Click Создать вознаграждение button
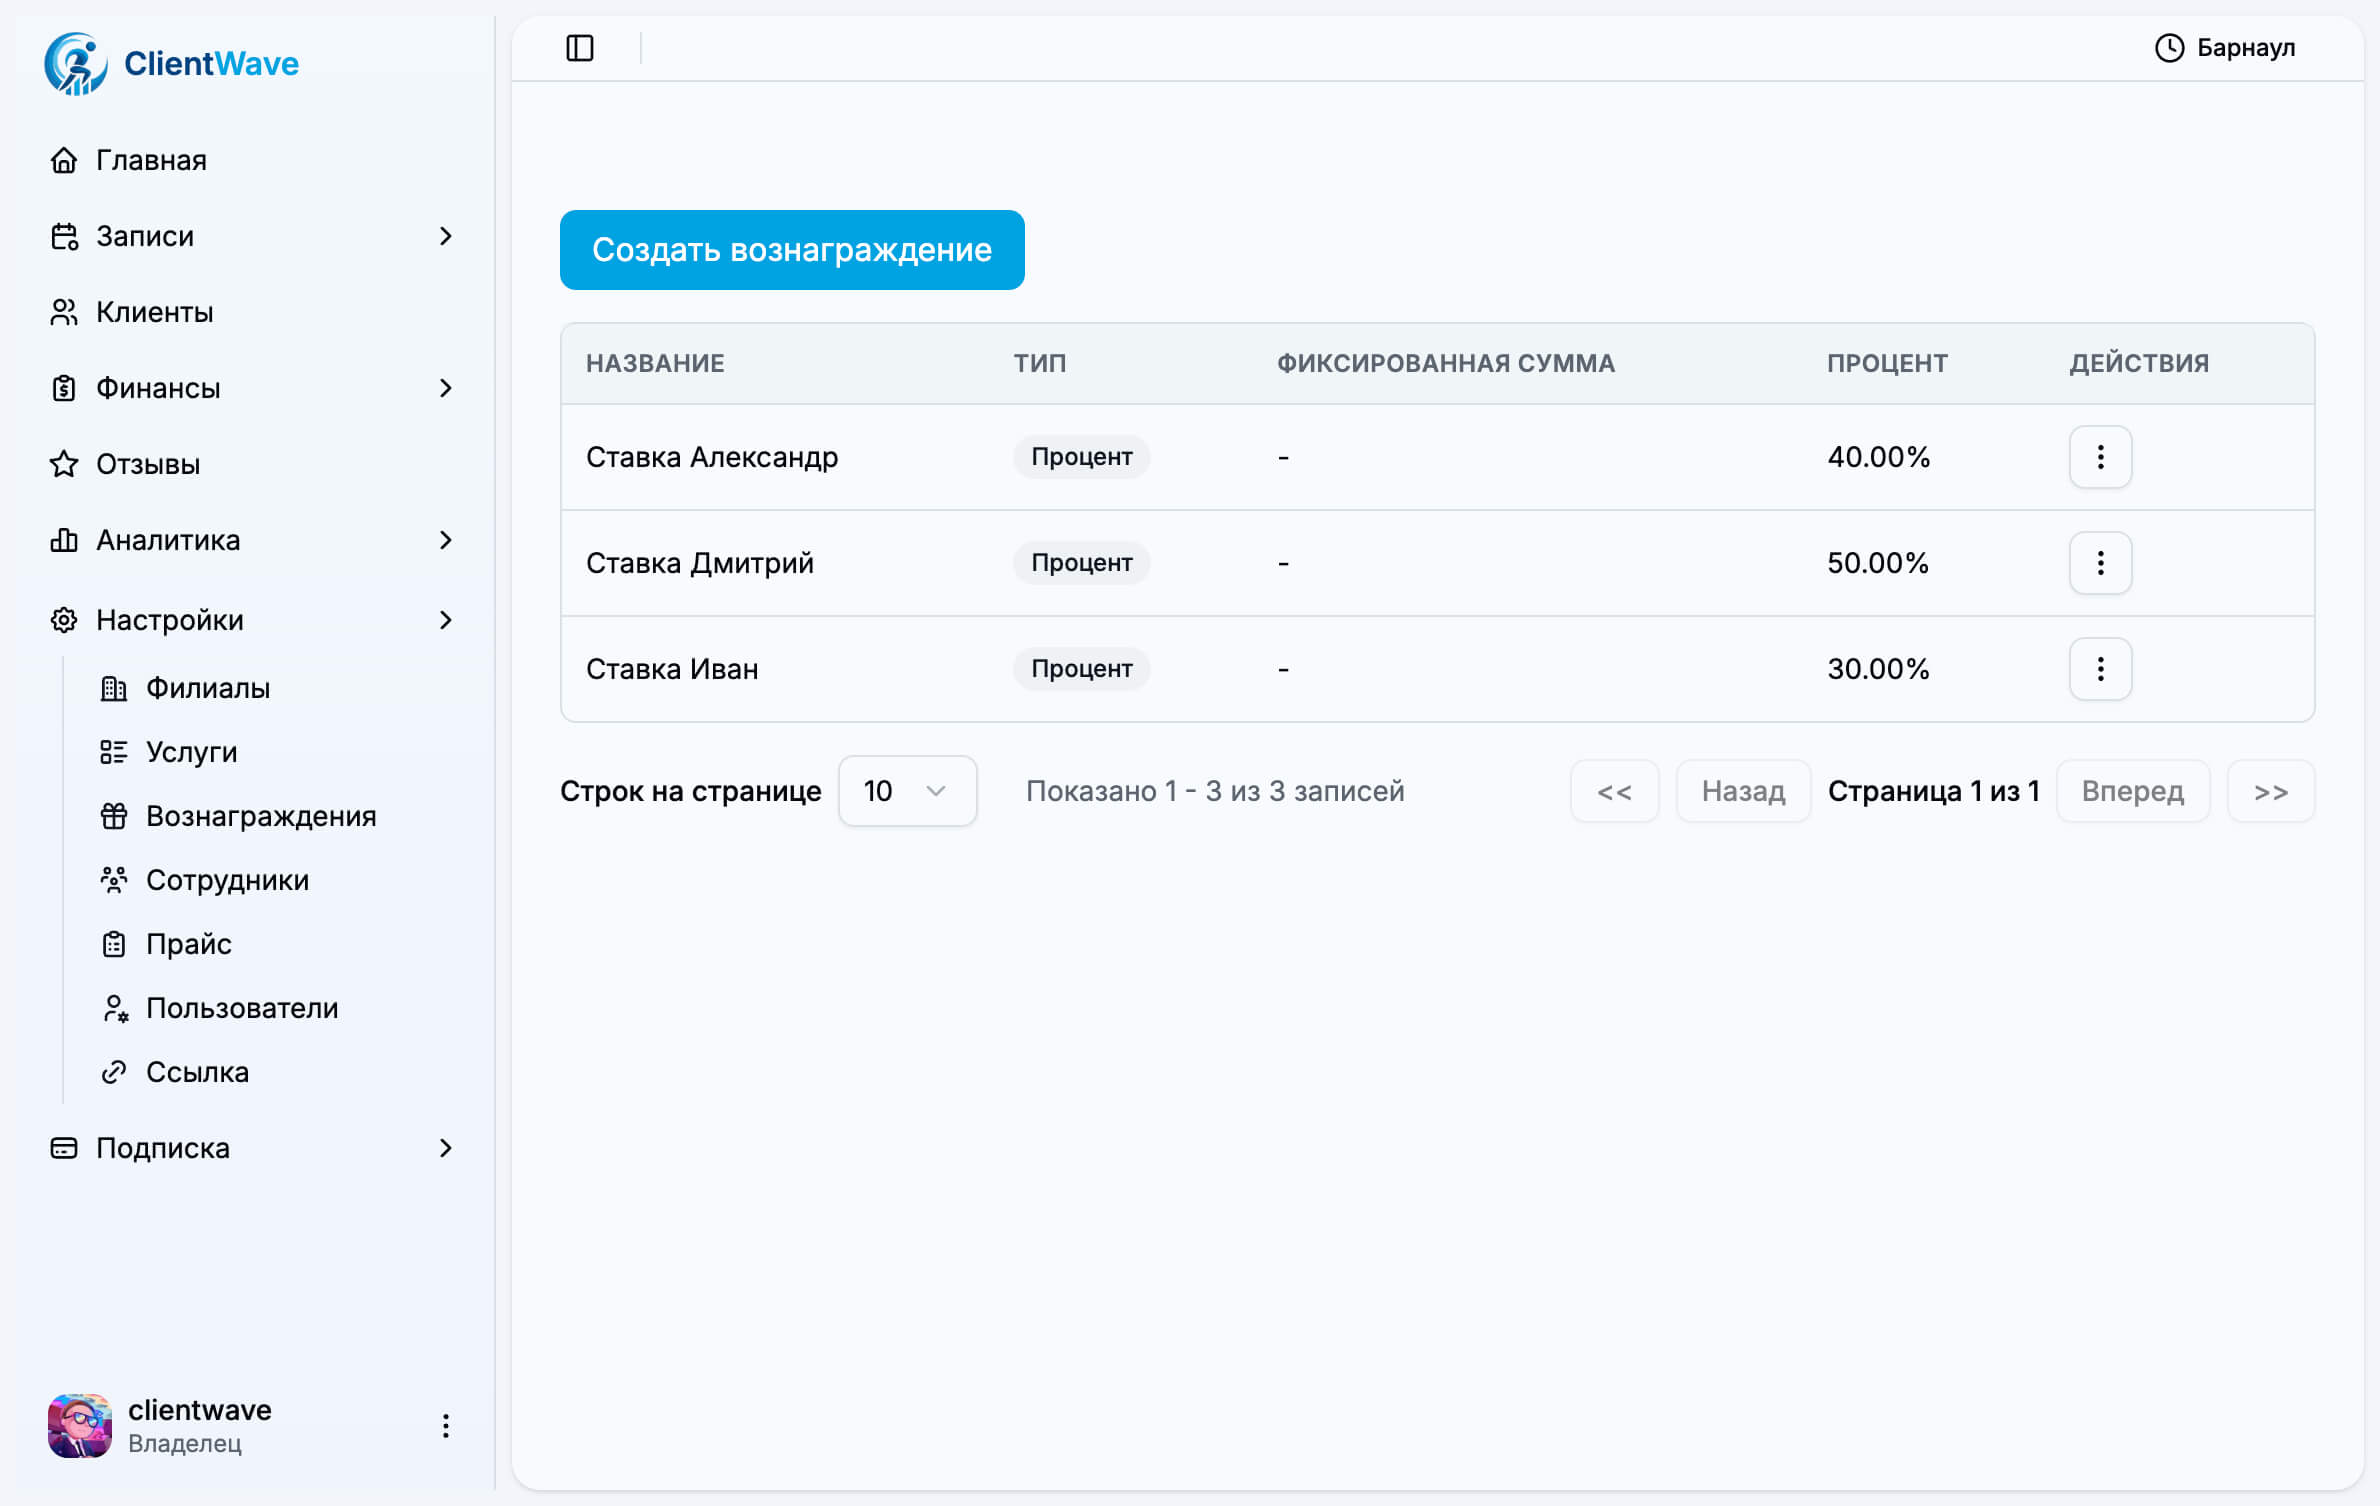 (791, 250)
